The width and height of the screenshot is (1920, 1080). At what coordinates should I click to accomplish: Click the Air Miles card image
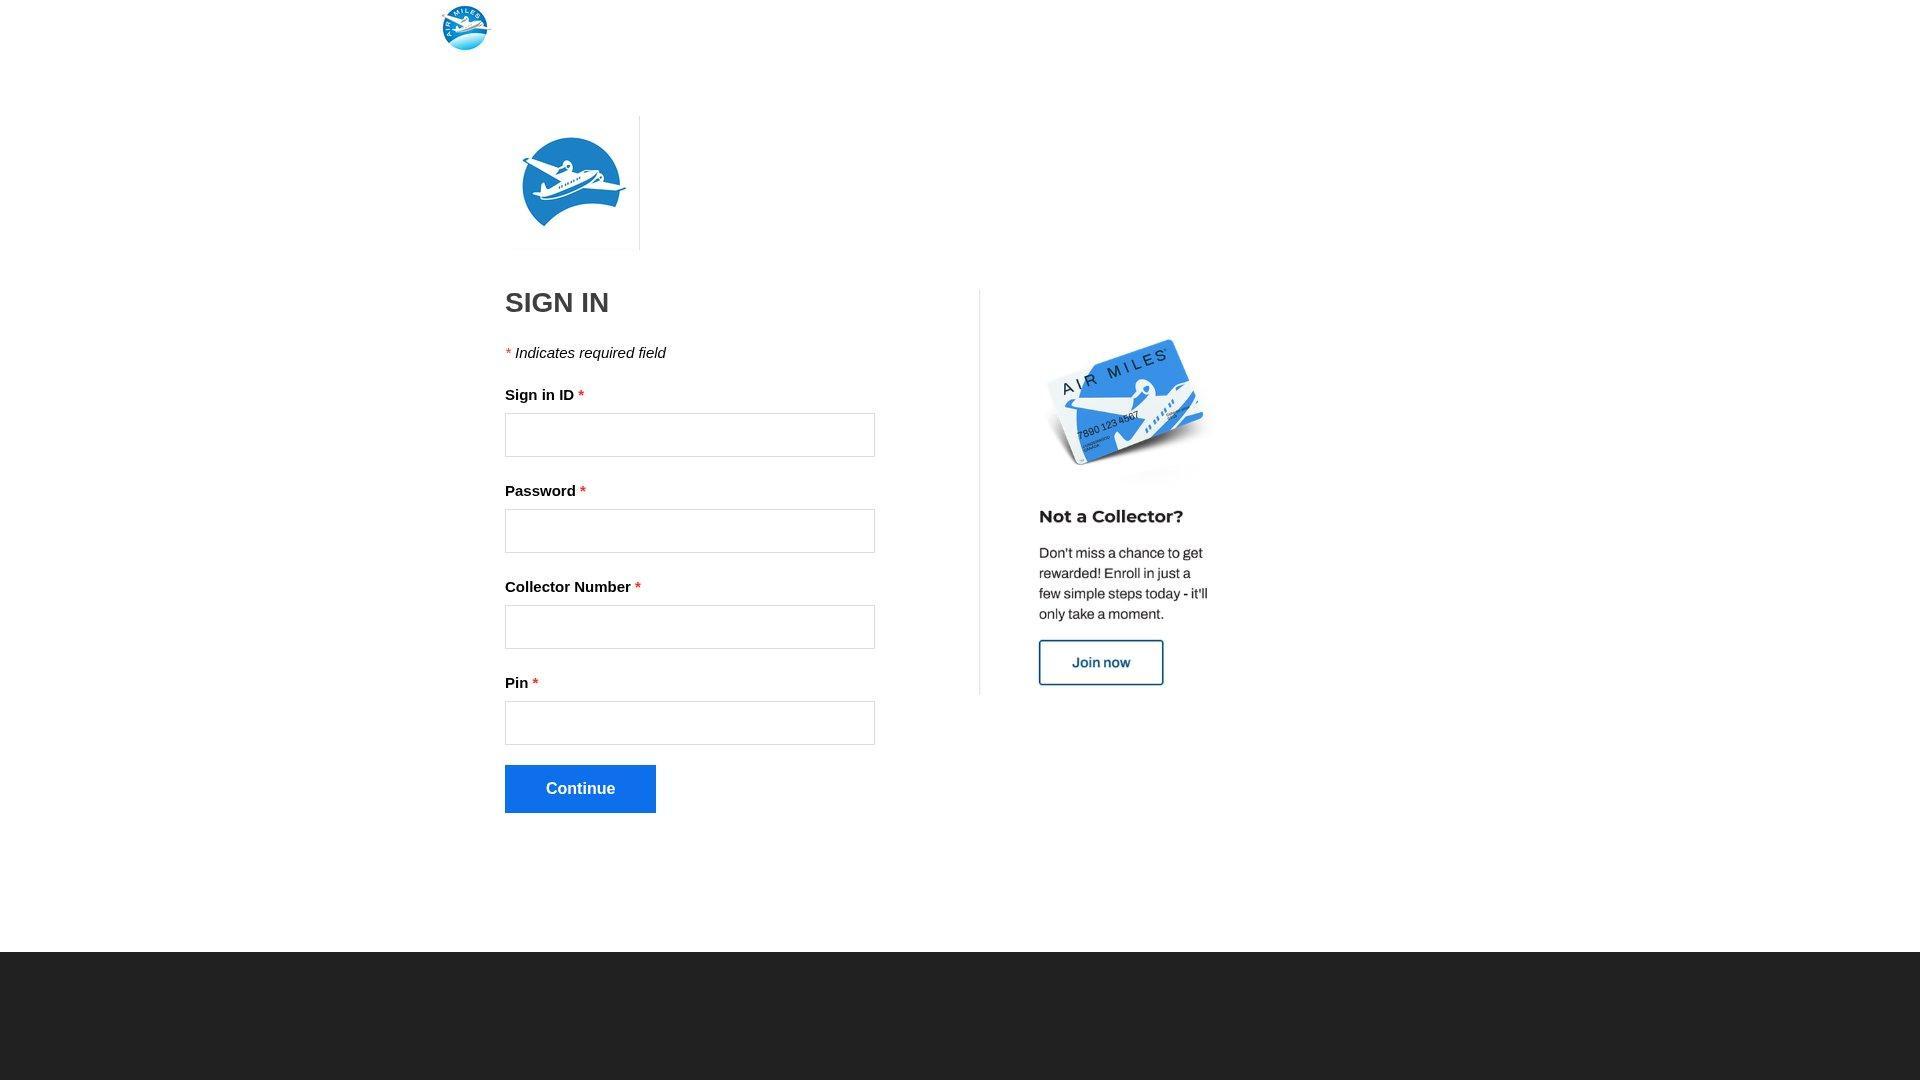pyautogui.click(x=1126, y=403)
